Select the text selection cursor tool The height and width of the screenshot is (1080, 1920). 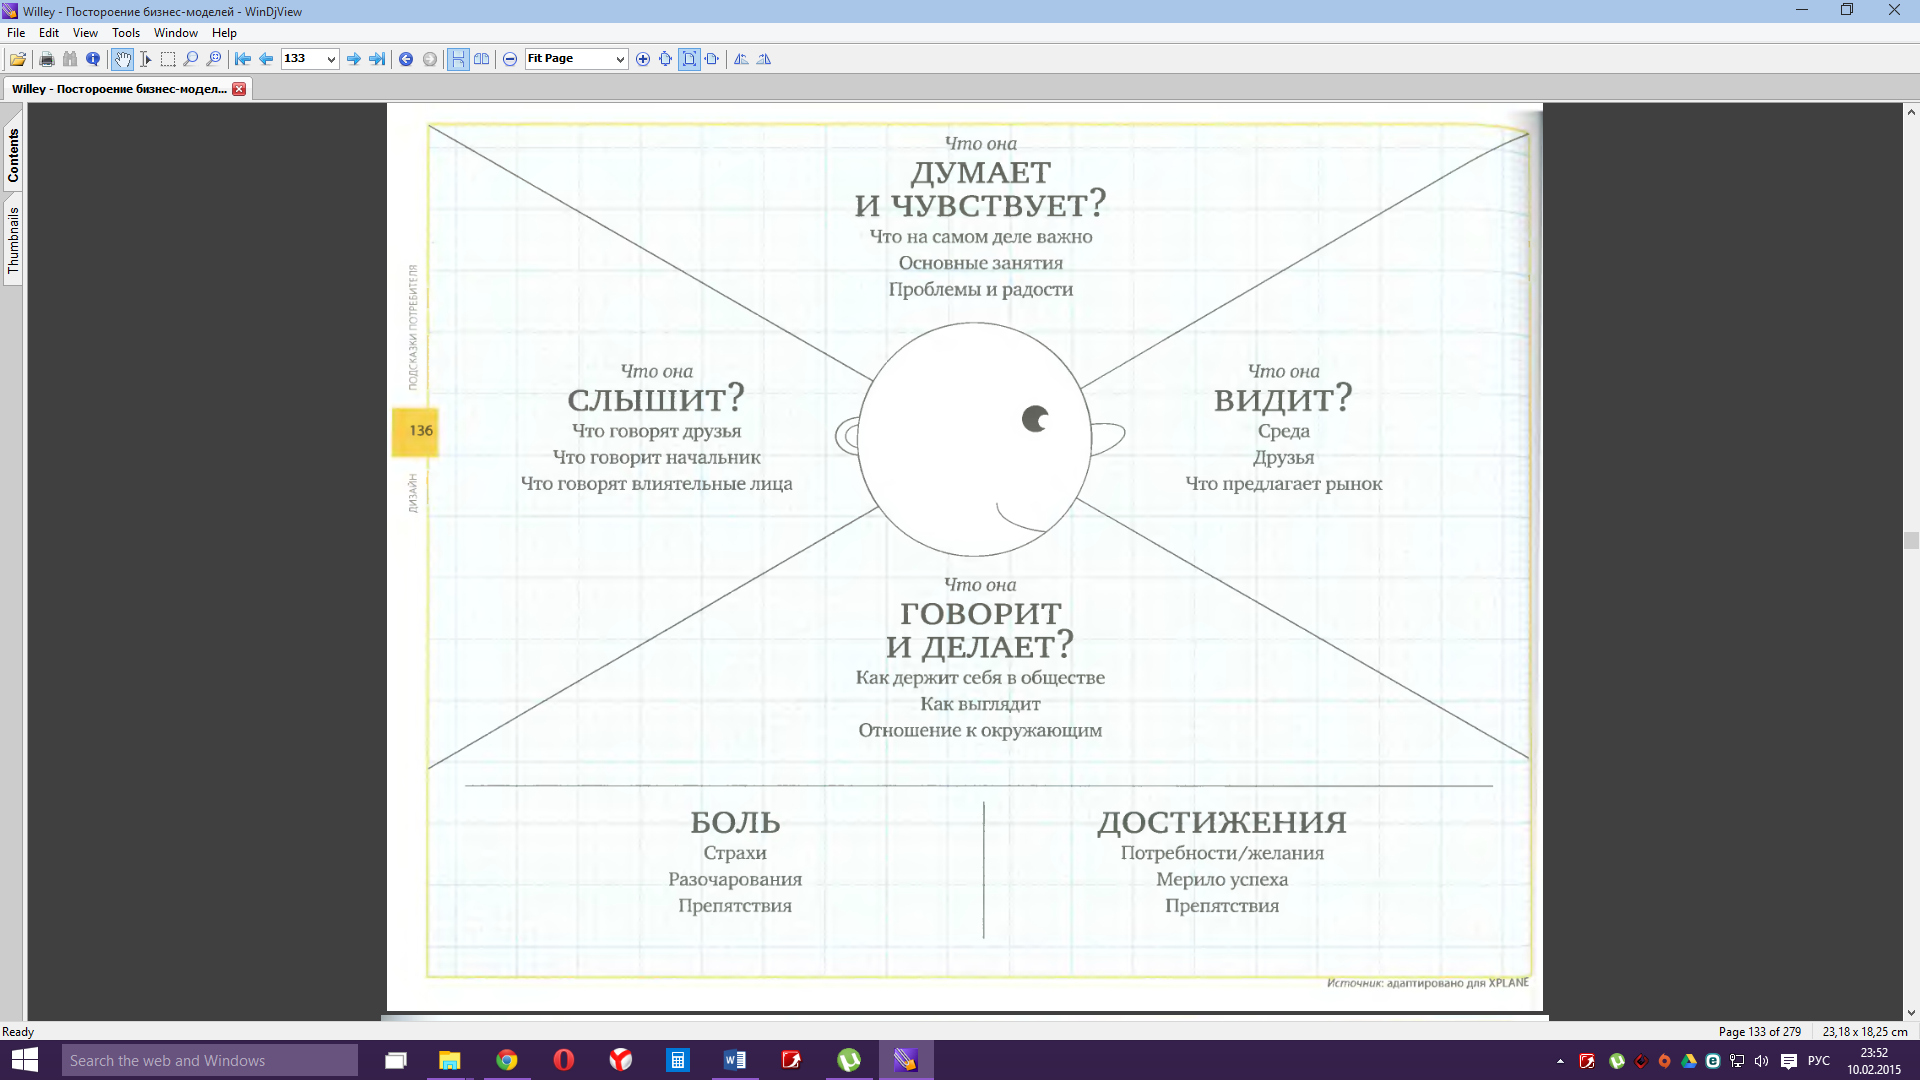pos(145,59)
